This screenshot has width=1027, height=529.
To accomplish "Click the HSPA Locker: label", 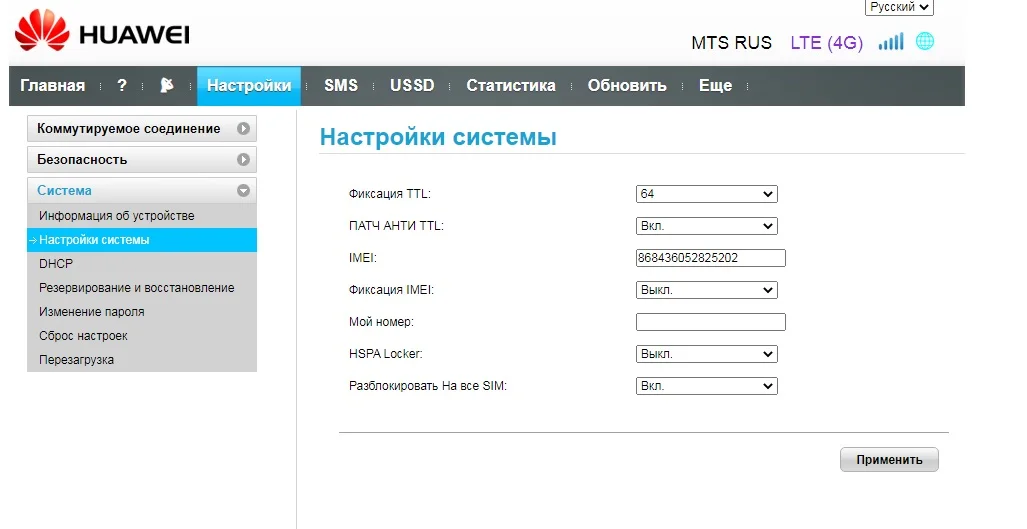I will click(386, 354).
